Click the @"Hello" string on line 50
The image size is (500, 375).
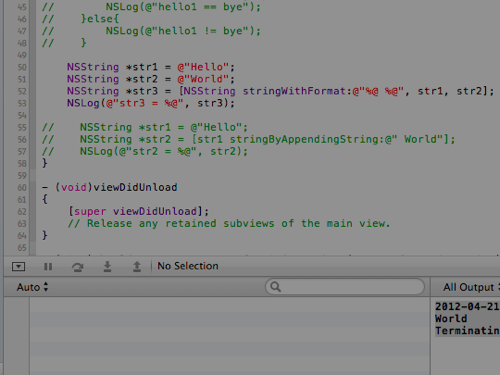(203, 67)
